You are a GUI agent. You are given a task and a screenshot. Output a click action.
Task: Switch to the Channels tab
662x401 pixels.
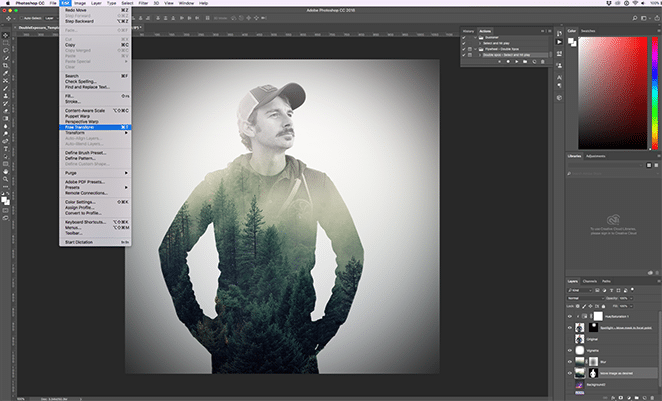coord(589,281)
